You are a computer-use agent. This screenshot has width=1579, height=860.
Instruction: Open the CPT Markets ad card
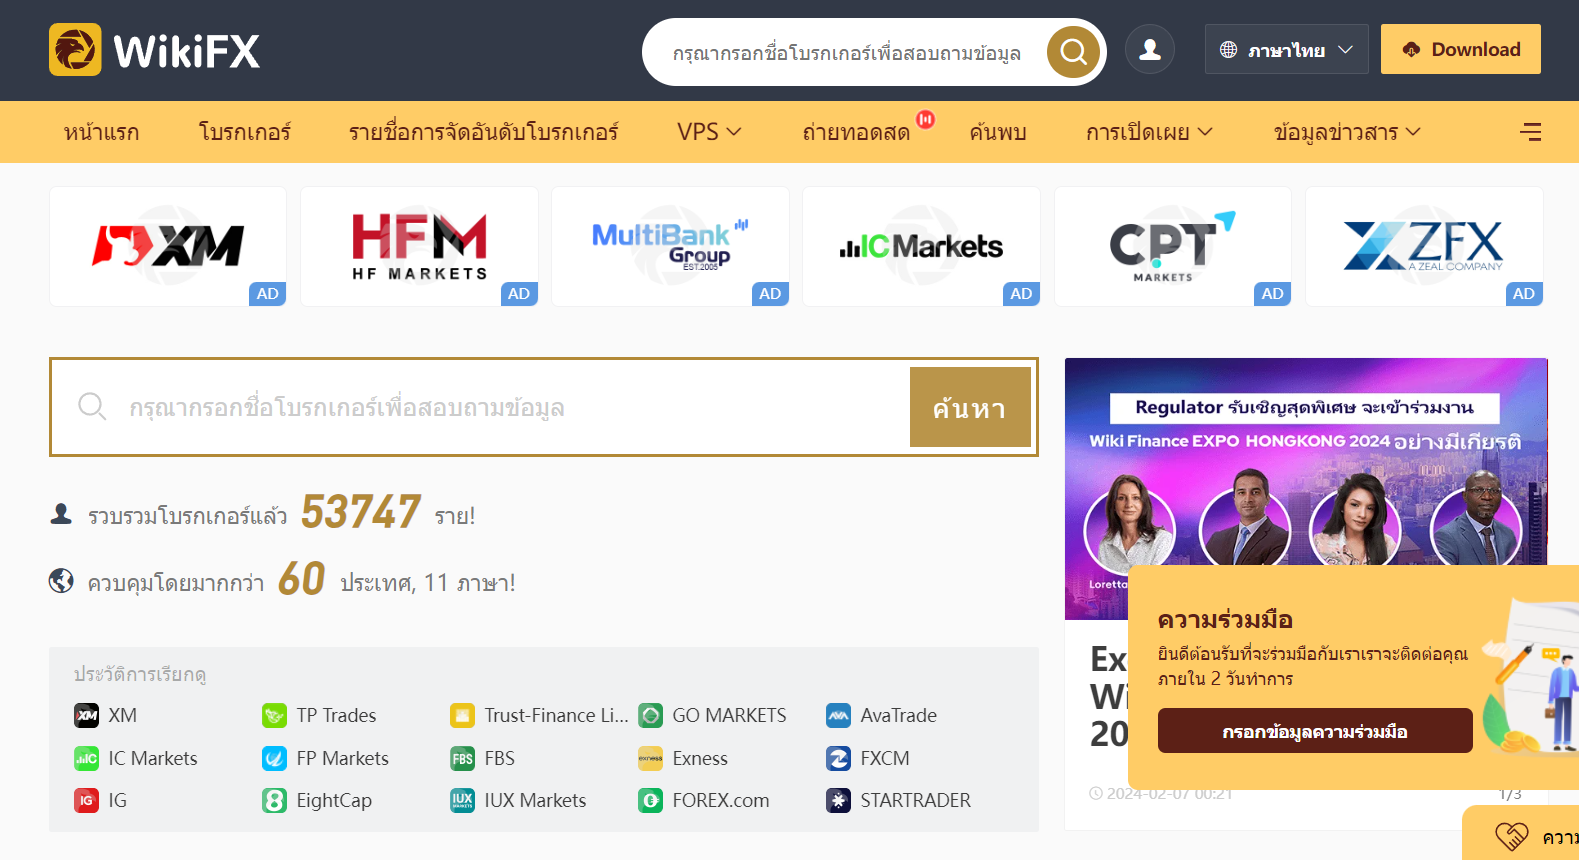point(1173,246)
